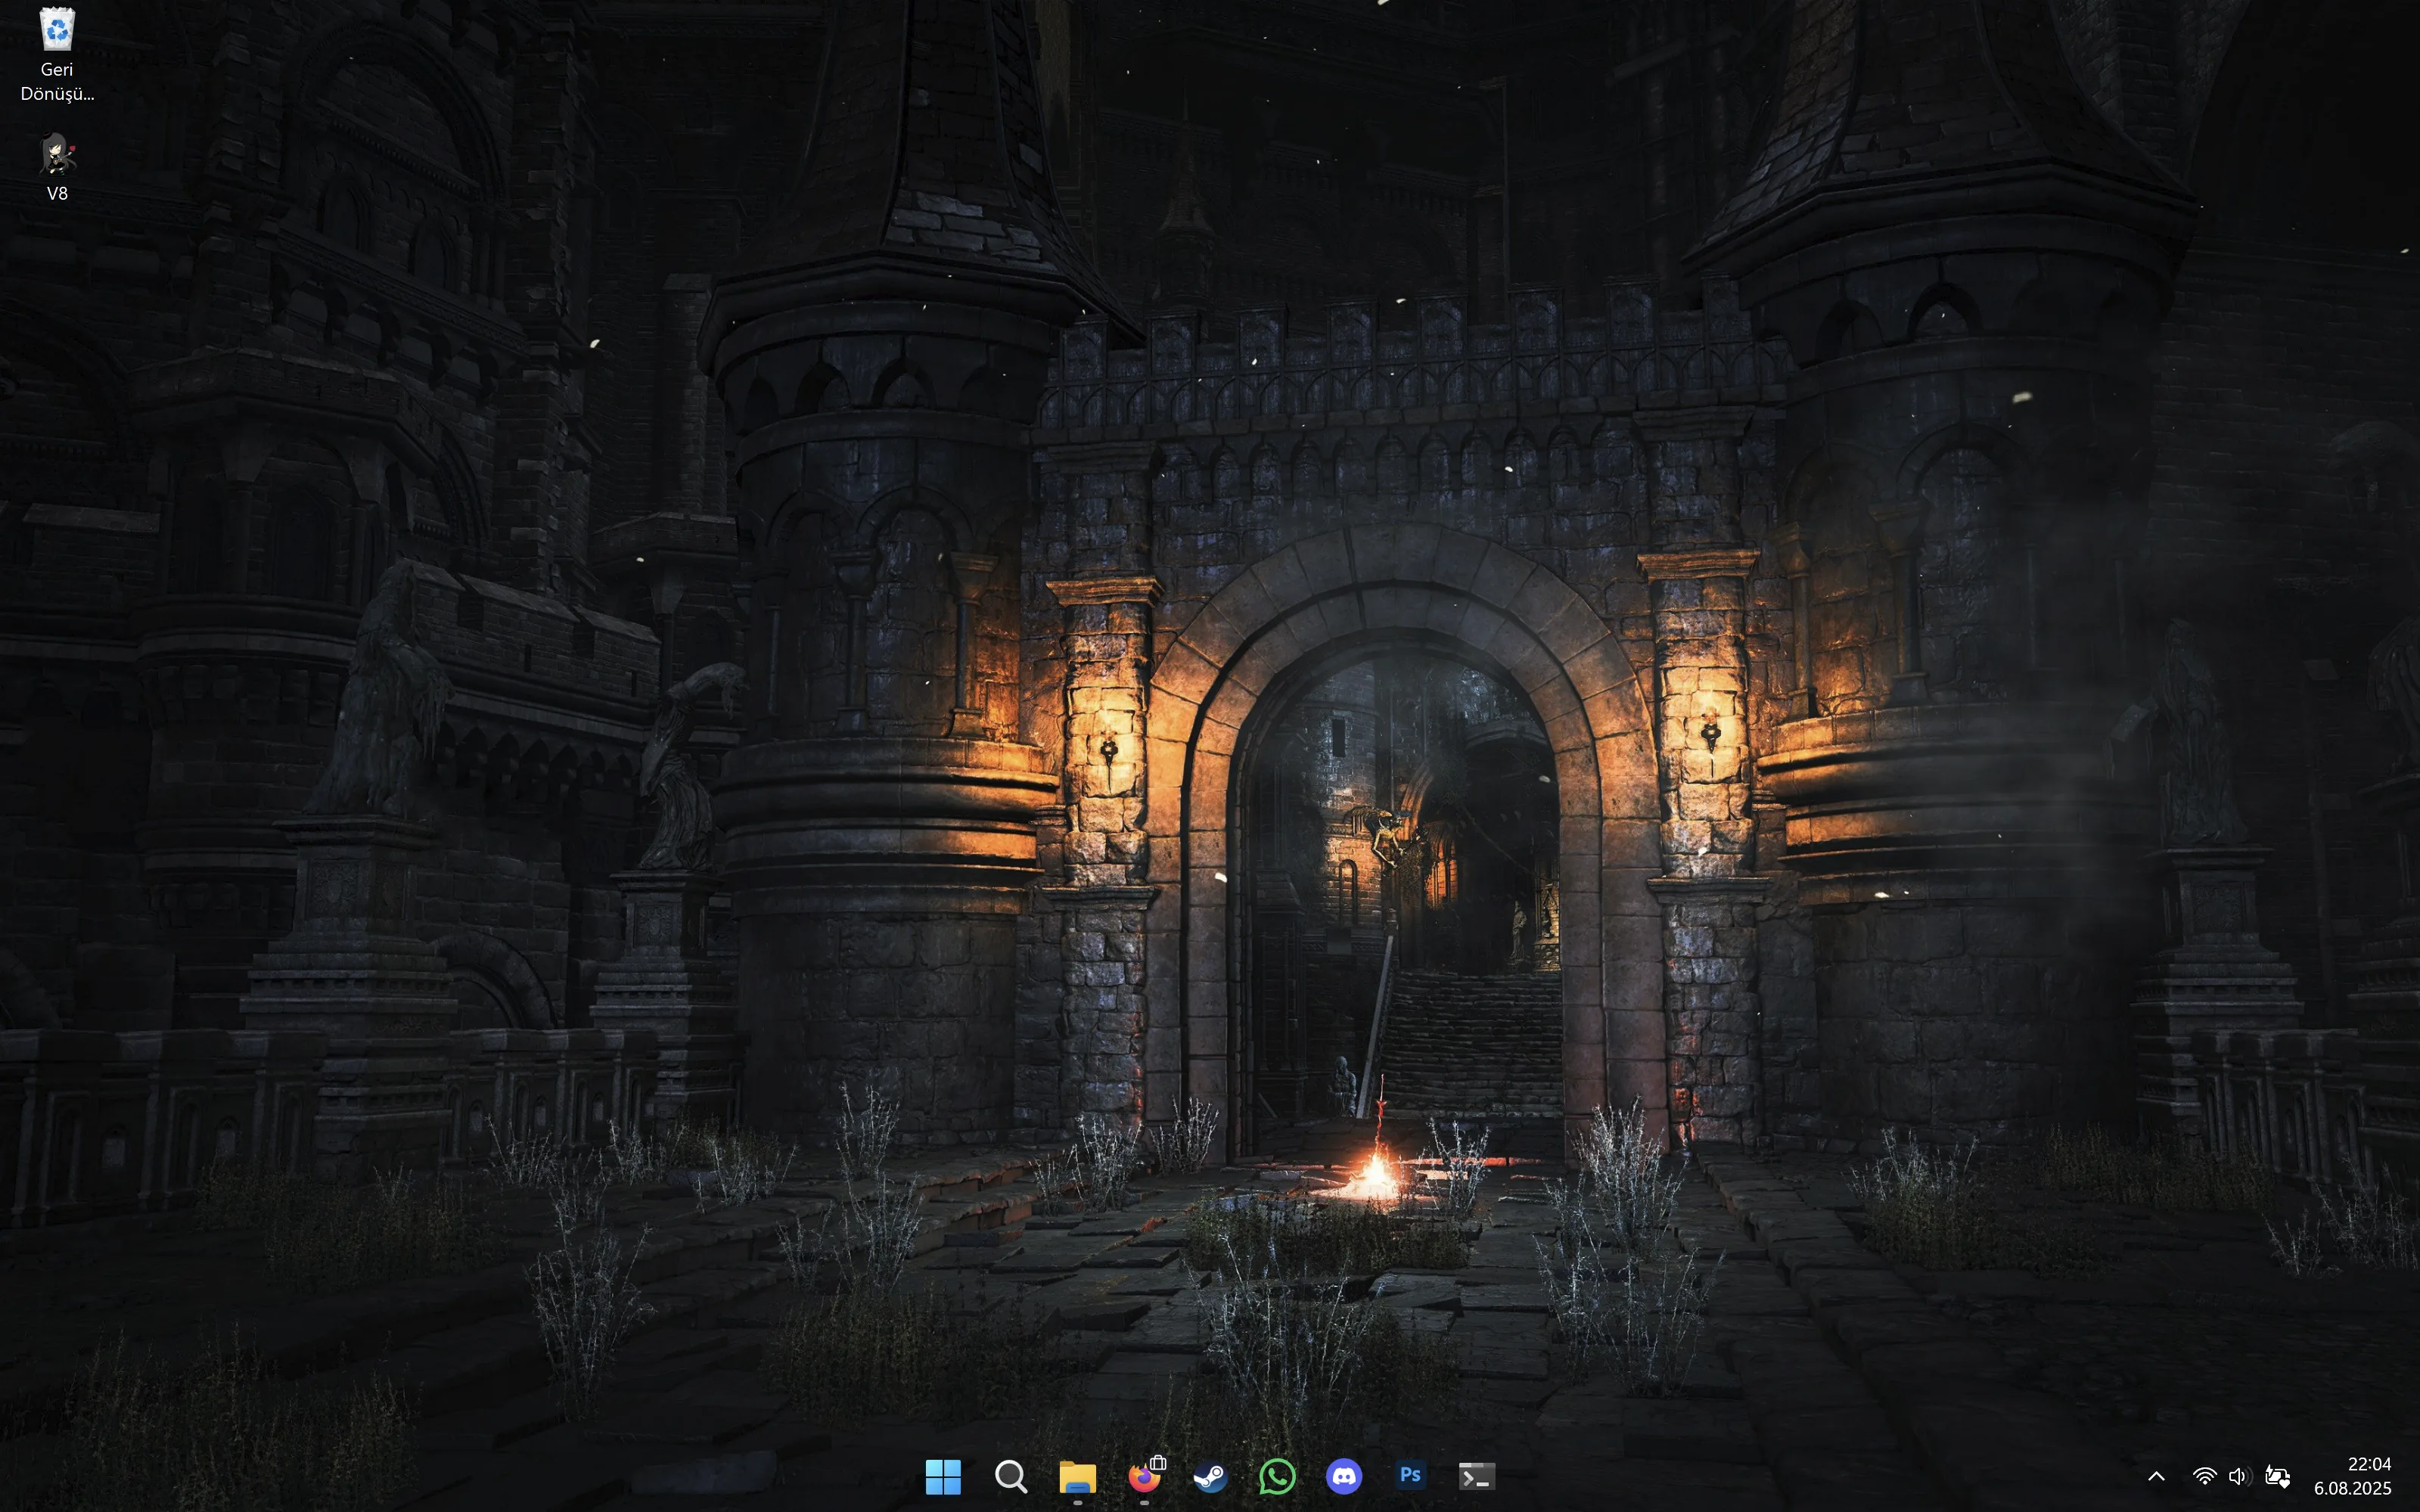The height and width of the screenshot is (1512, 2420).
Task: Switch to Firefox in the taskbar
Action: pos(1144,1476)
